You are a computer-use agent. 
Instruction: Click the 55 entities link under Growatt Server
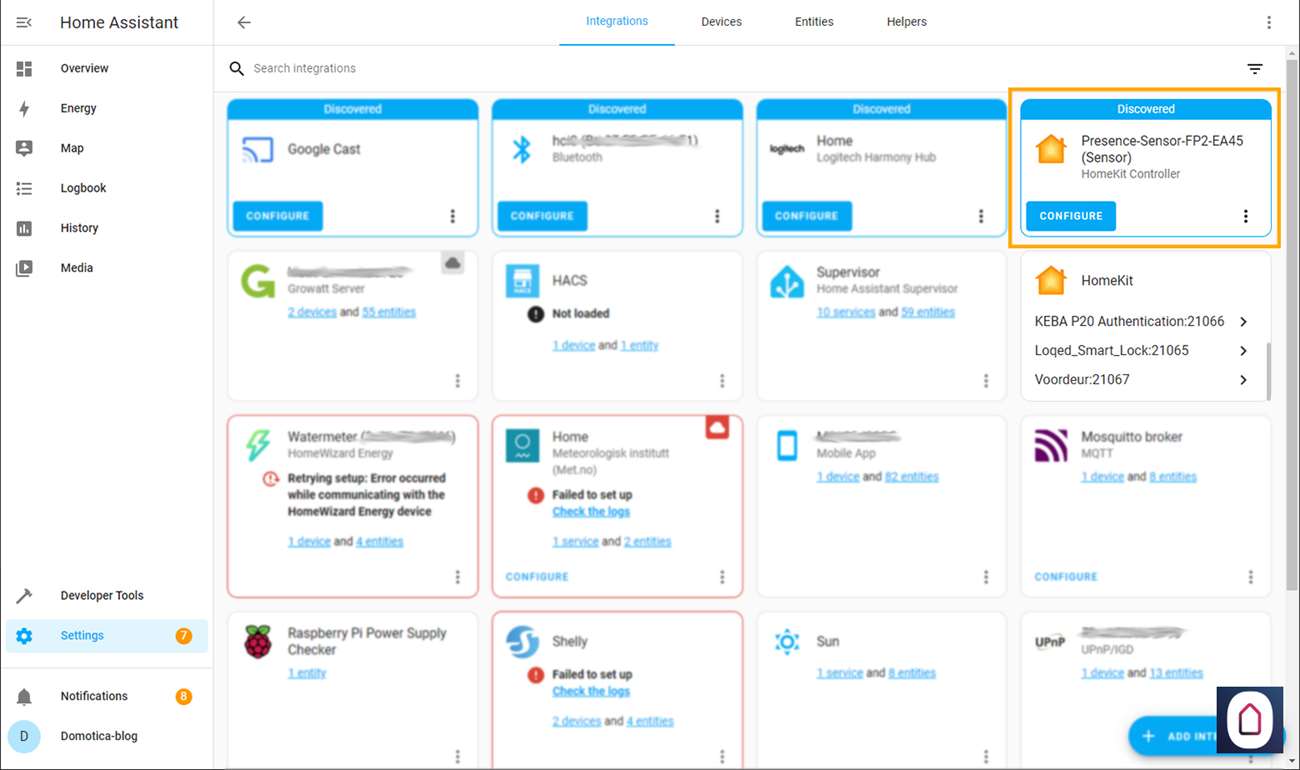click(x=389, y=312)
